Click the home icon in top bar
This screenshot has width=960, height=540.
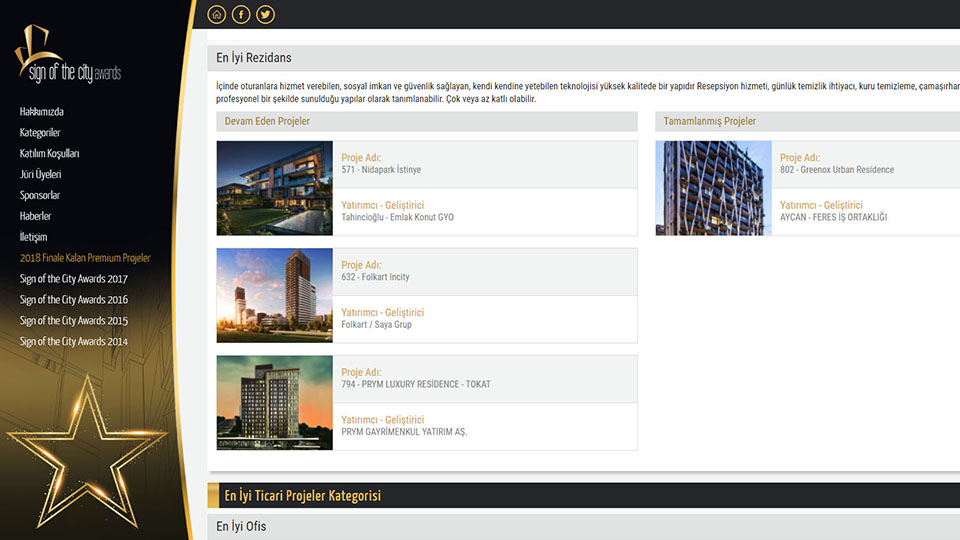click(217, 14)
